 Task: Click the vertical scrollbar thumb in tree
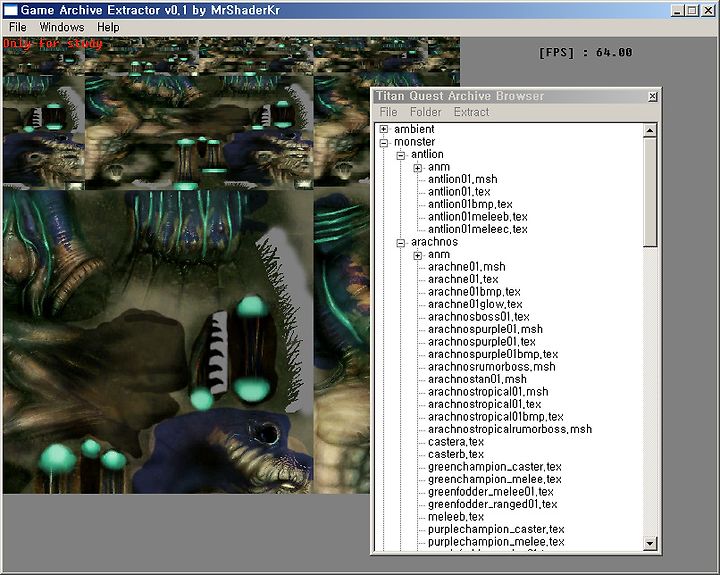649,192
